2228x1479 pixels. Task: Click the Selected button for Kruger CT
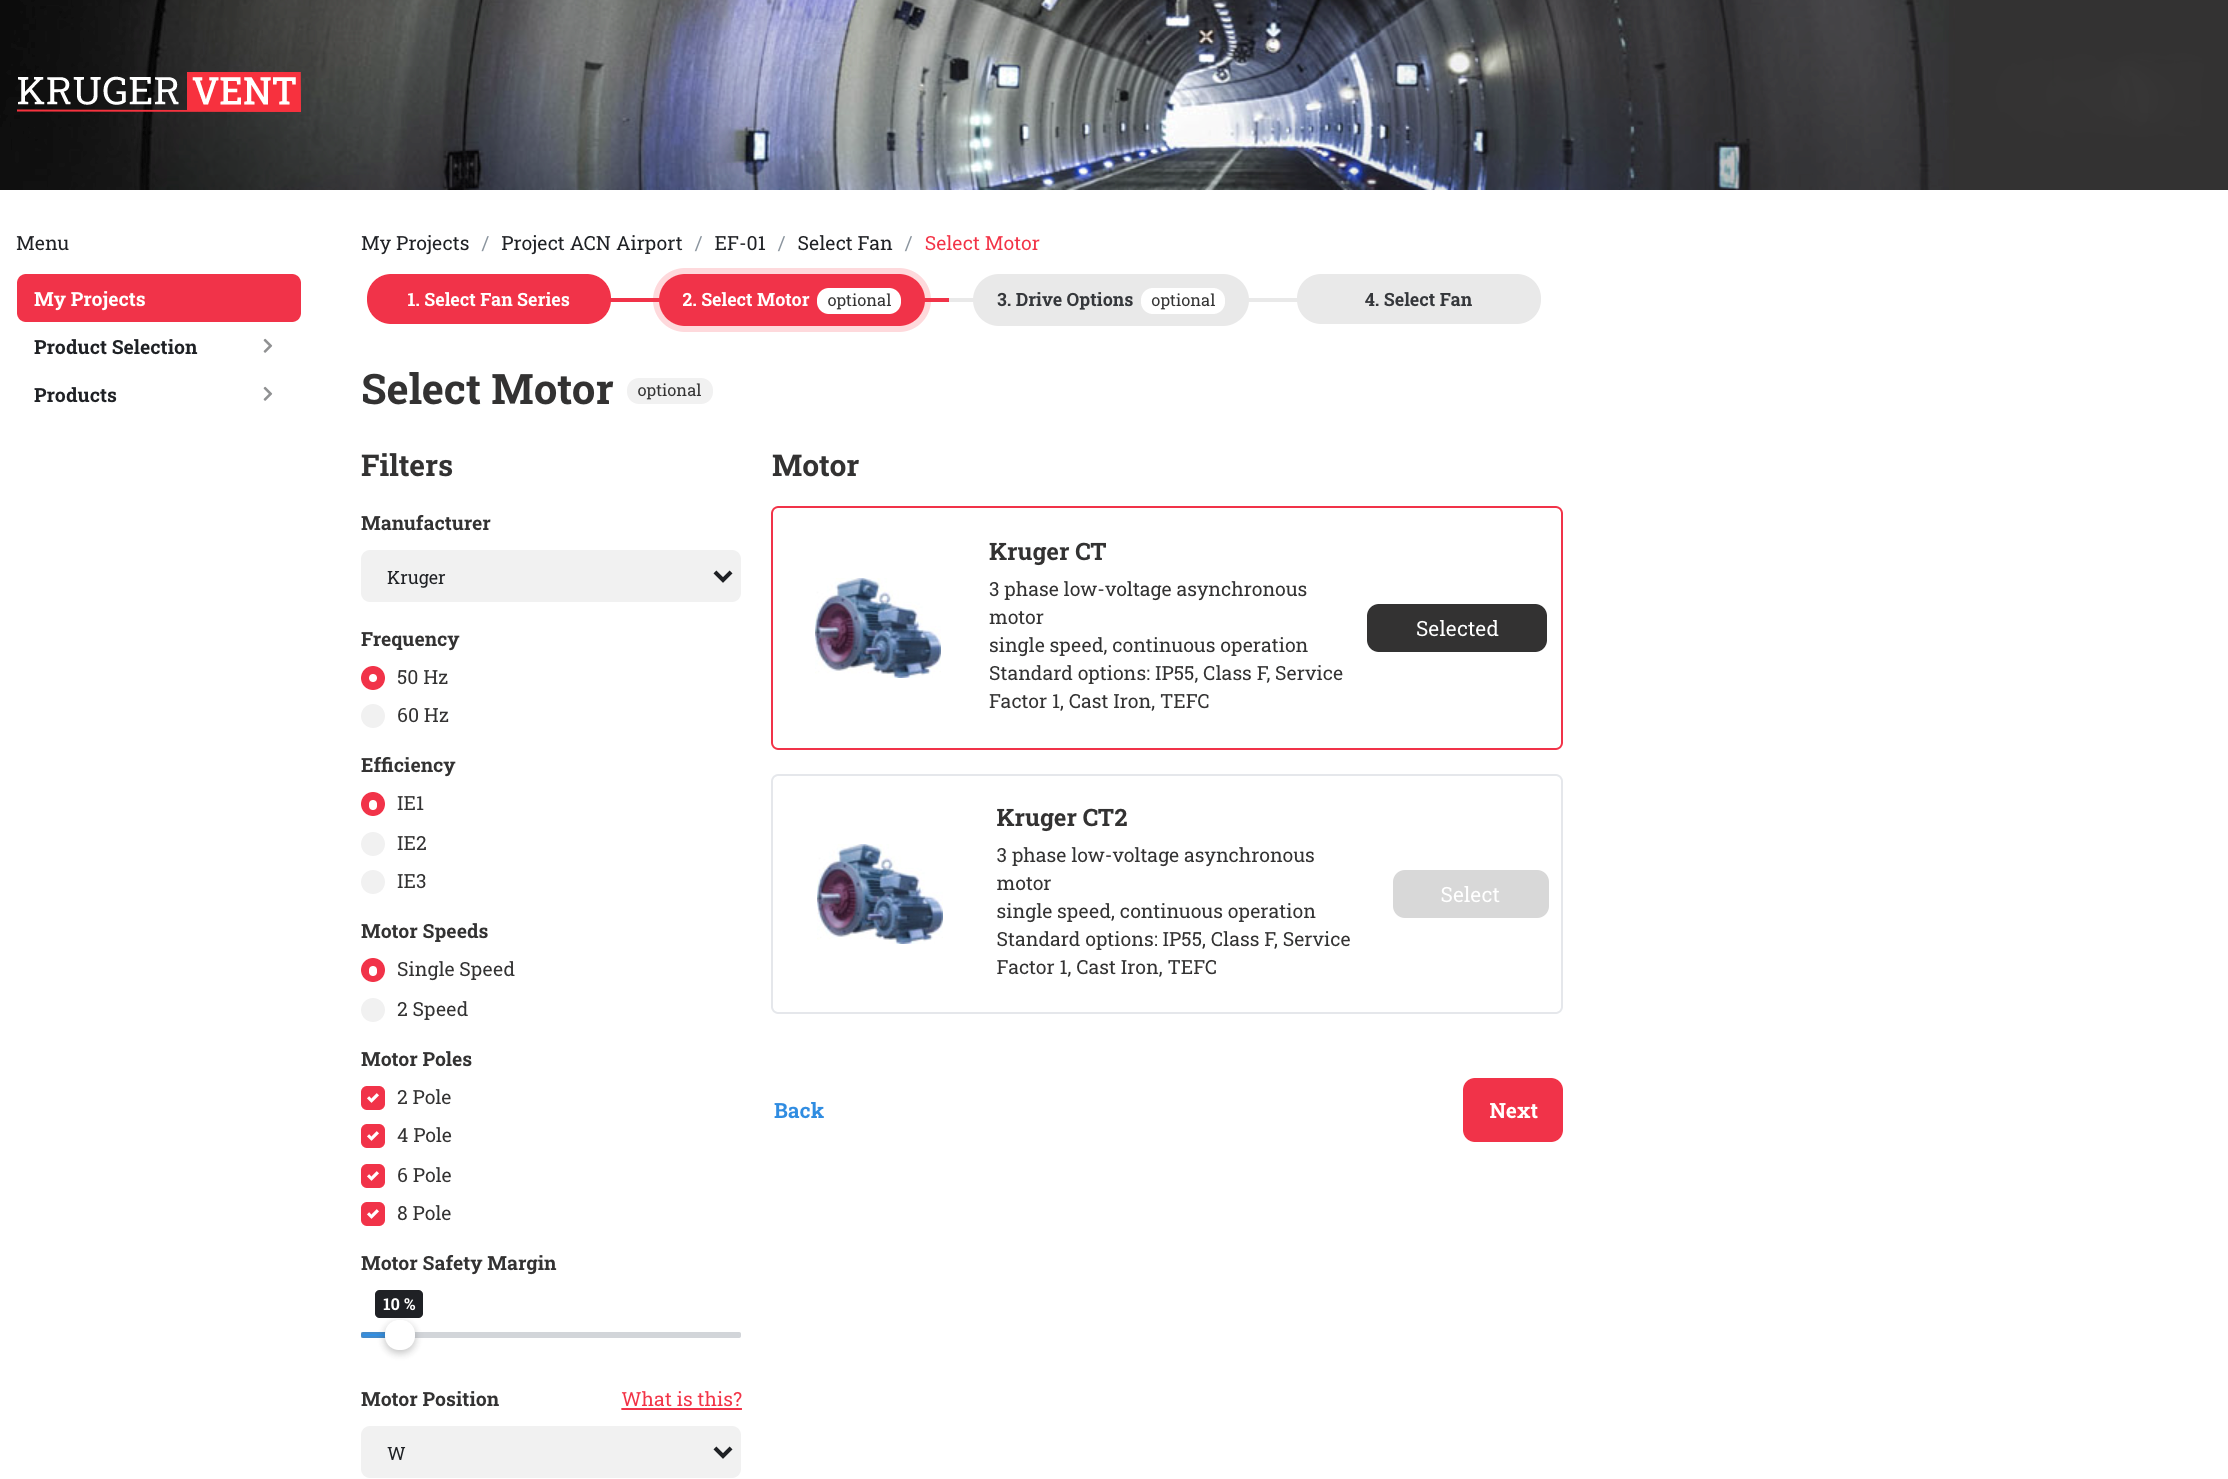coord(1456,628)
